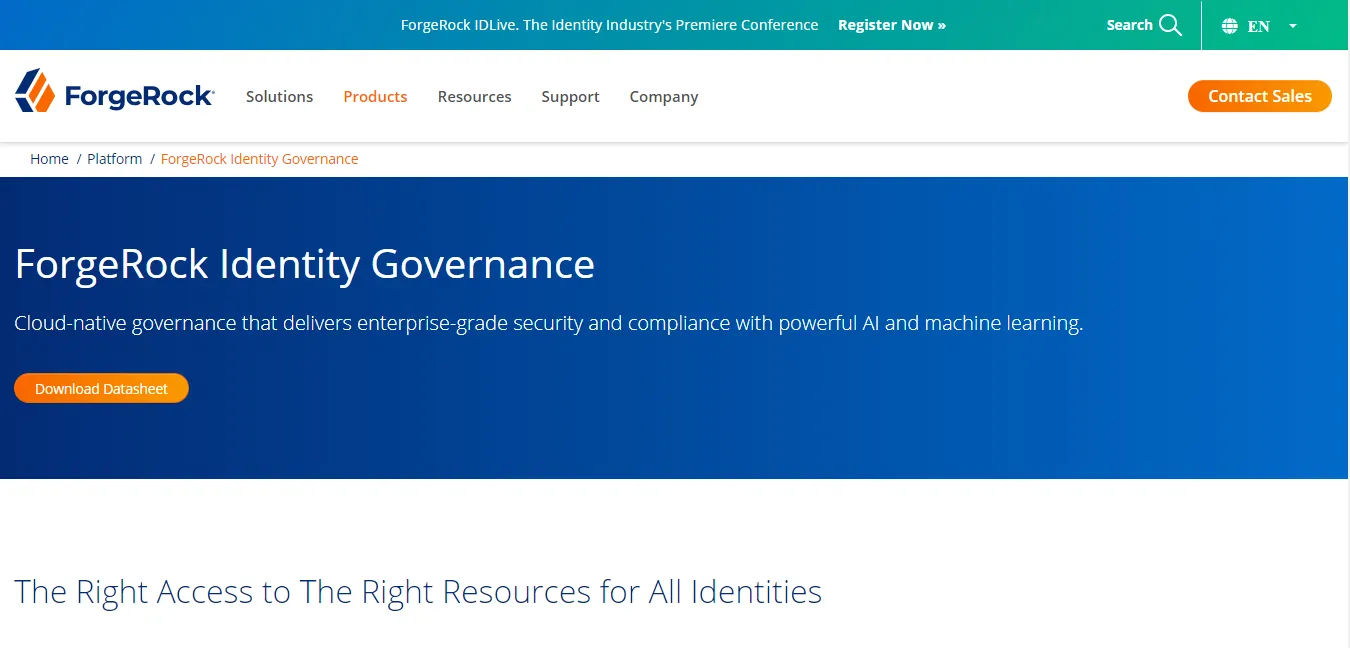This screenshot has height=648, width=1350.
Task: Click Register Now link in banner
Action: pos(891,25)
